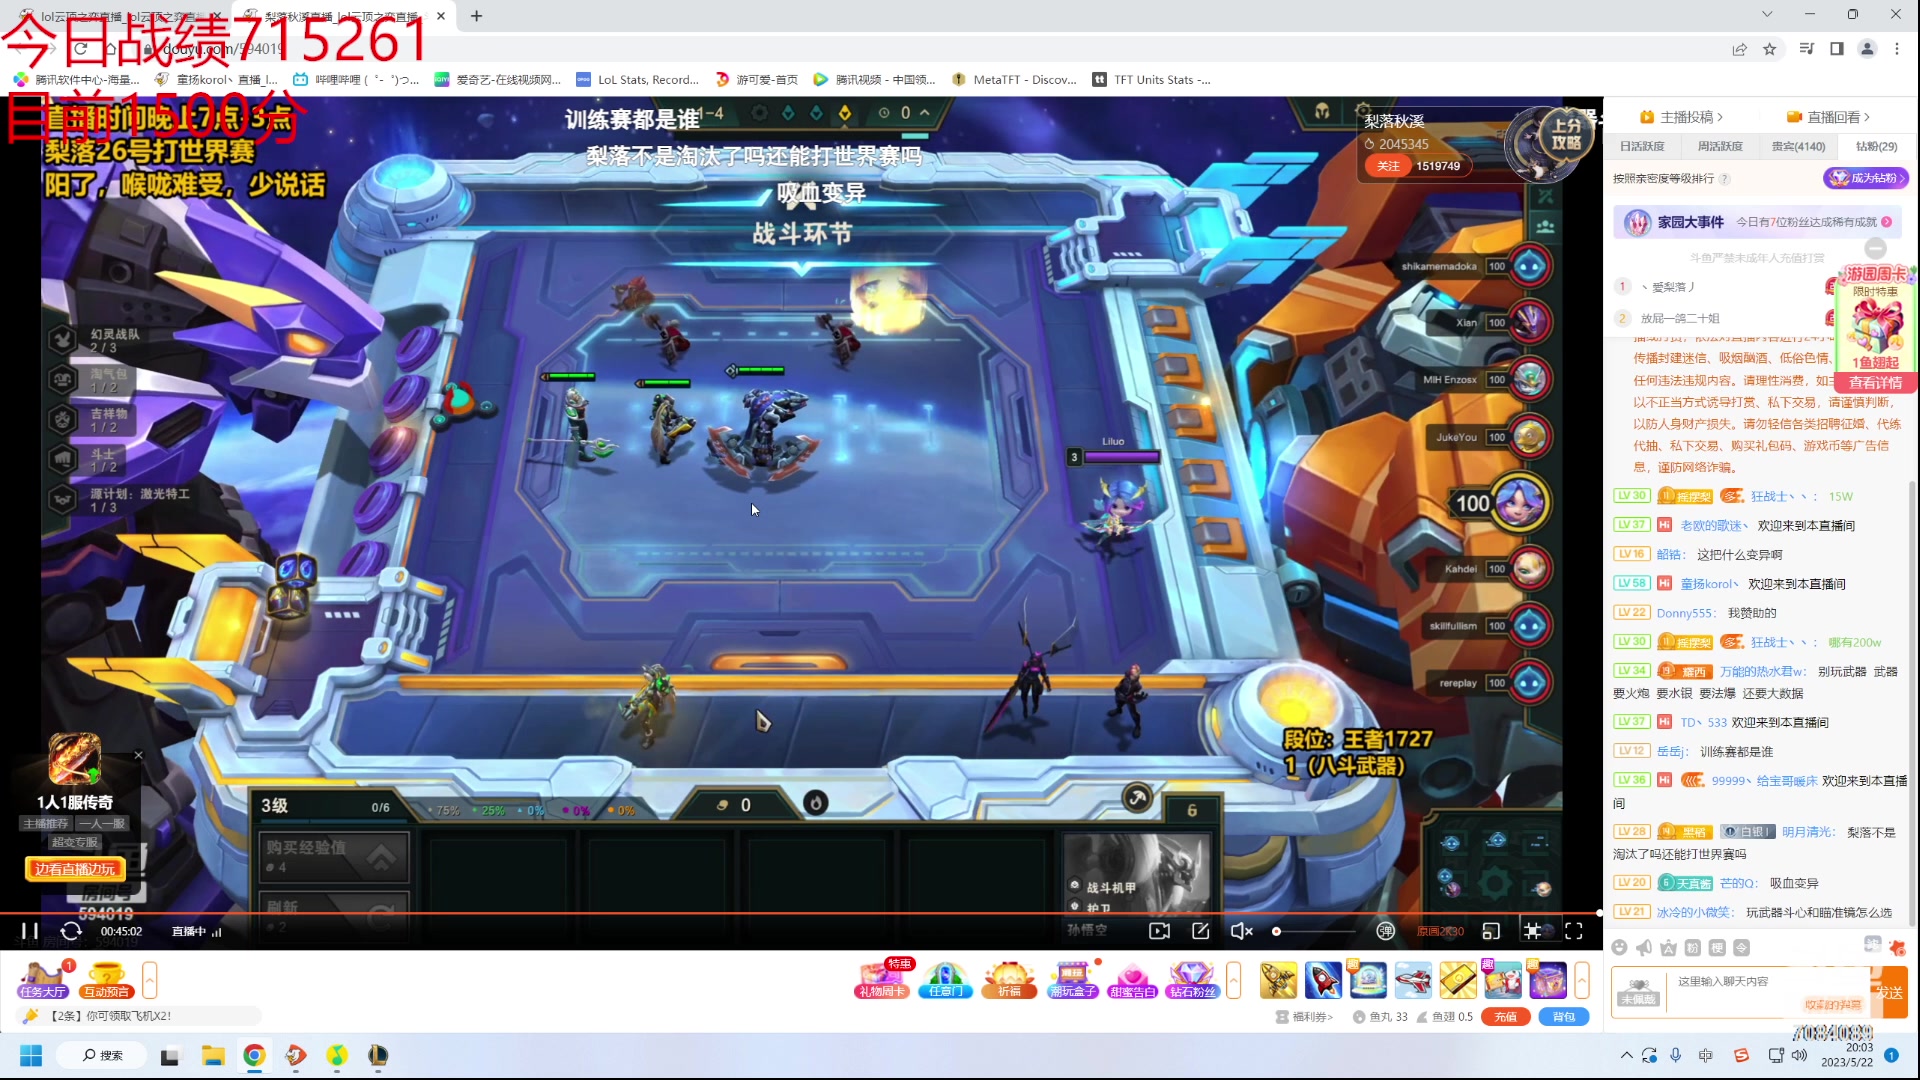Image resolution: width=1920 pixels, height=1080 pixels.
Task: Switch to 贵宾(4140) tab
Action: click(1798, 146)
